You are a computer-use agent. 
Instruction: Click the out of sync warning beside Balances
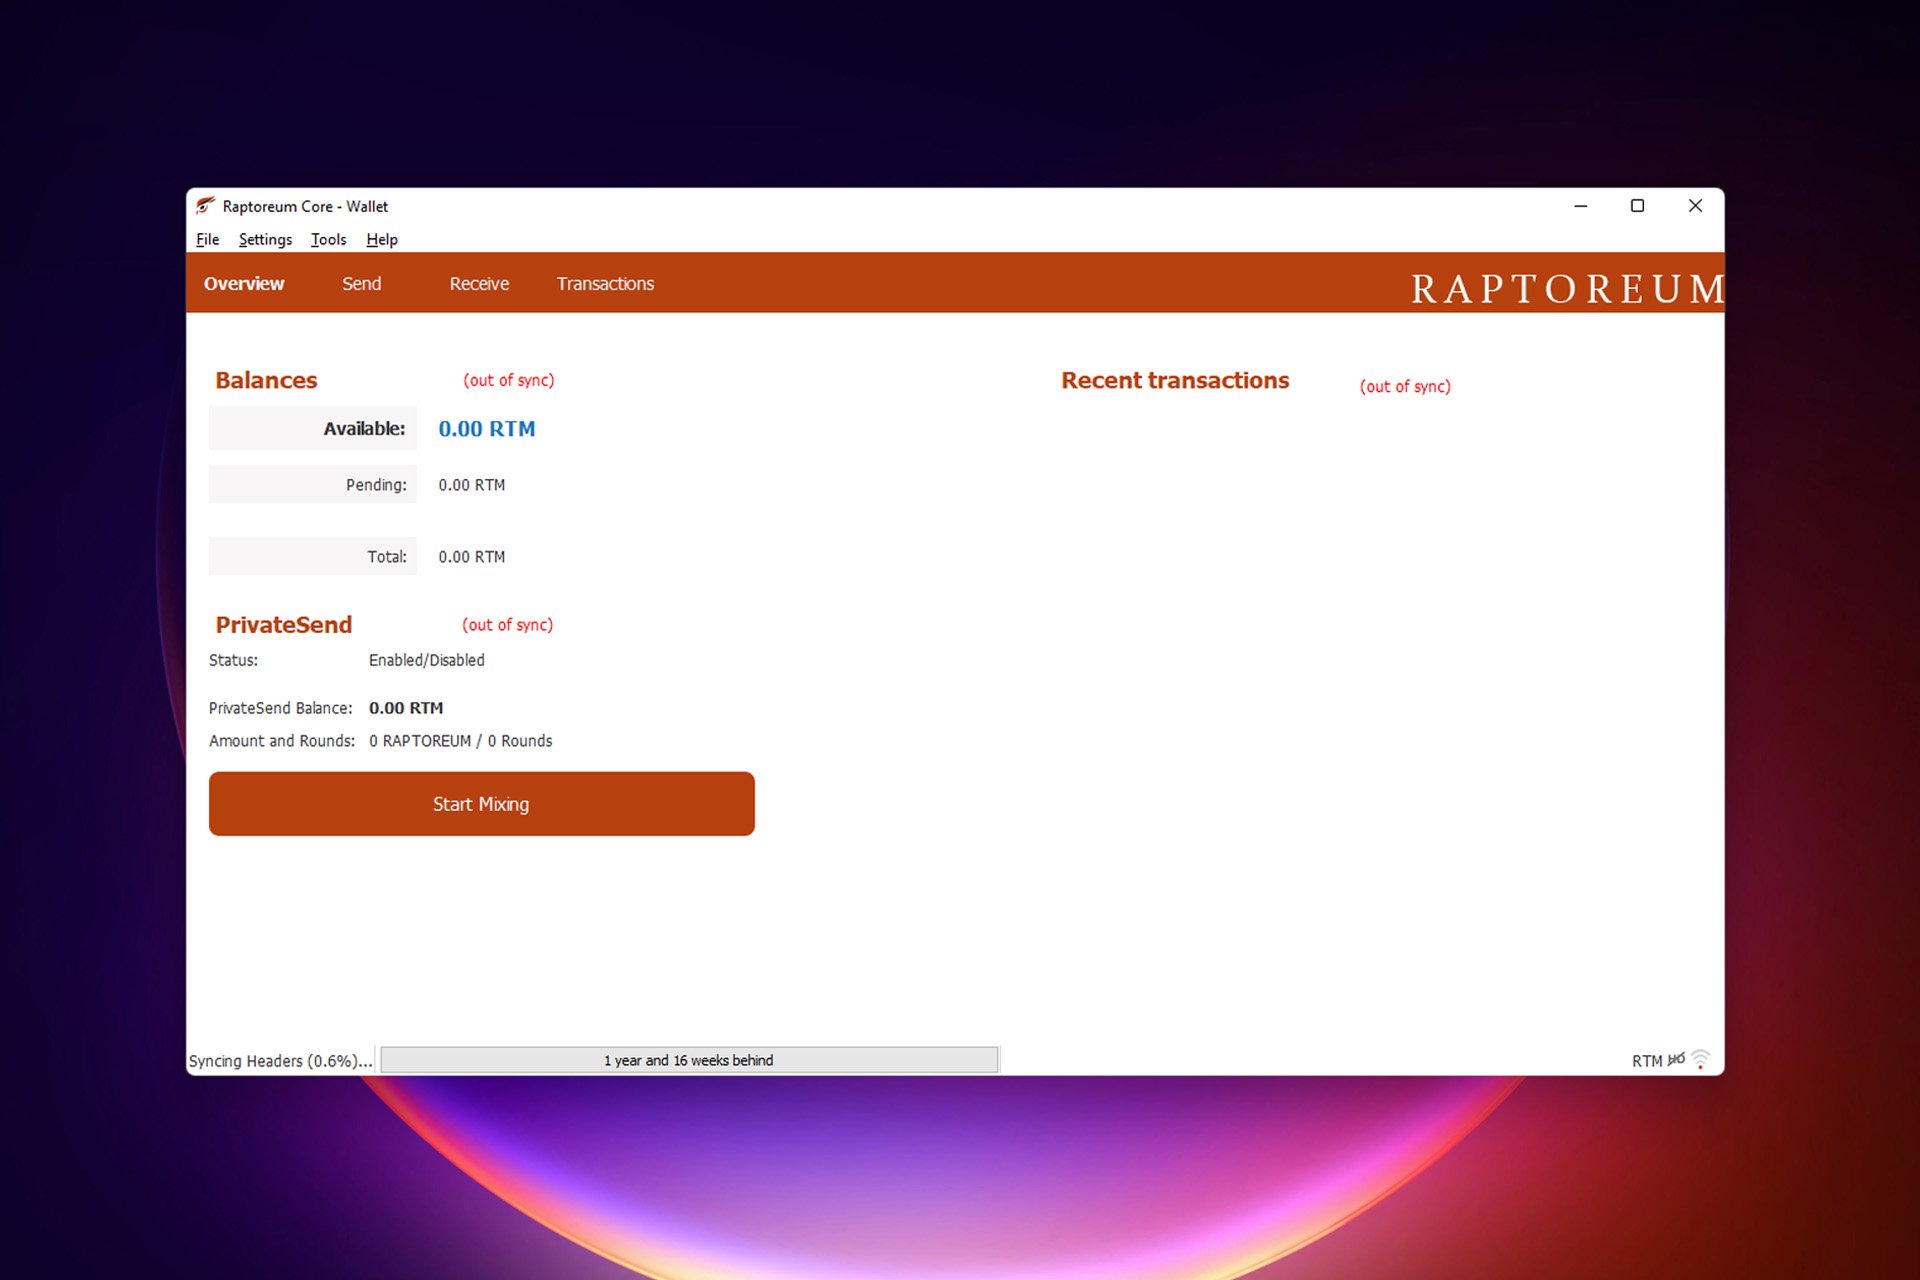point(508,380)
